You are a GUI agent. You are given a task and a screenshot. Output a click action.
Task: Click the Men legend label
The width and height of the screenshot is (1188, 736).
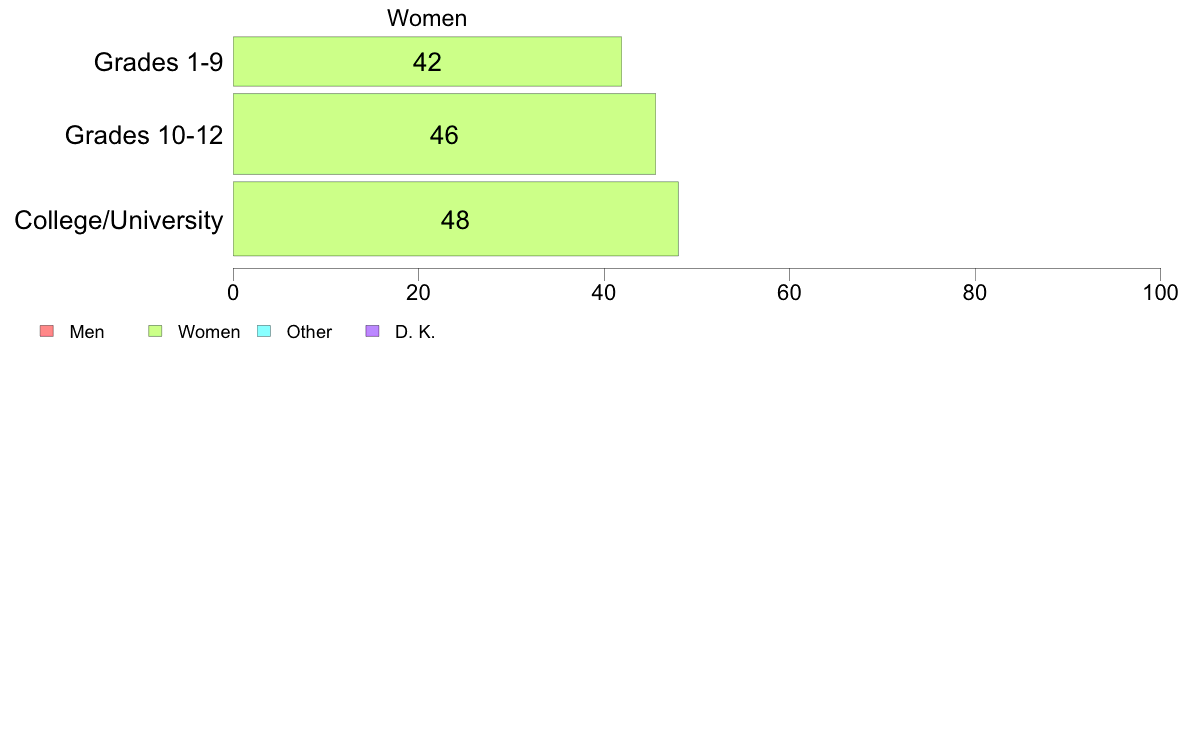coord(87,332)
